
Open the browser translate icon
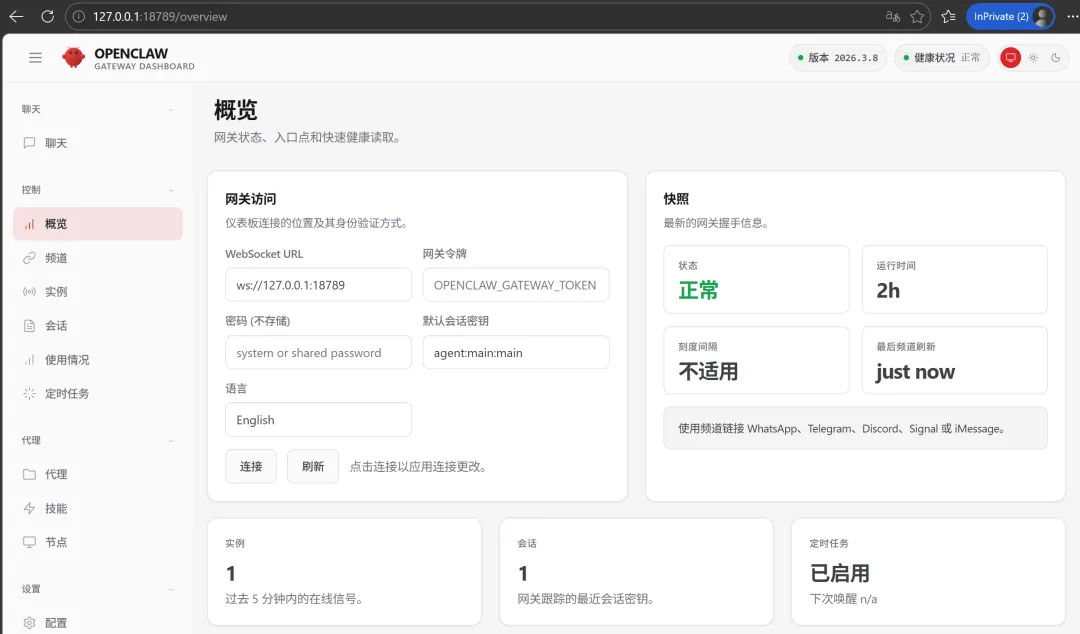point(893,17)
